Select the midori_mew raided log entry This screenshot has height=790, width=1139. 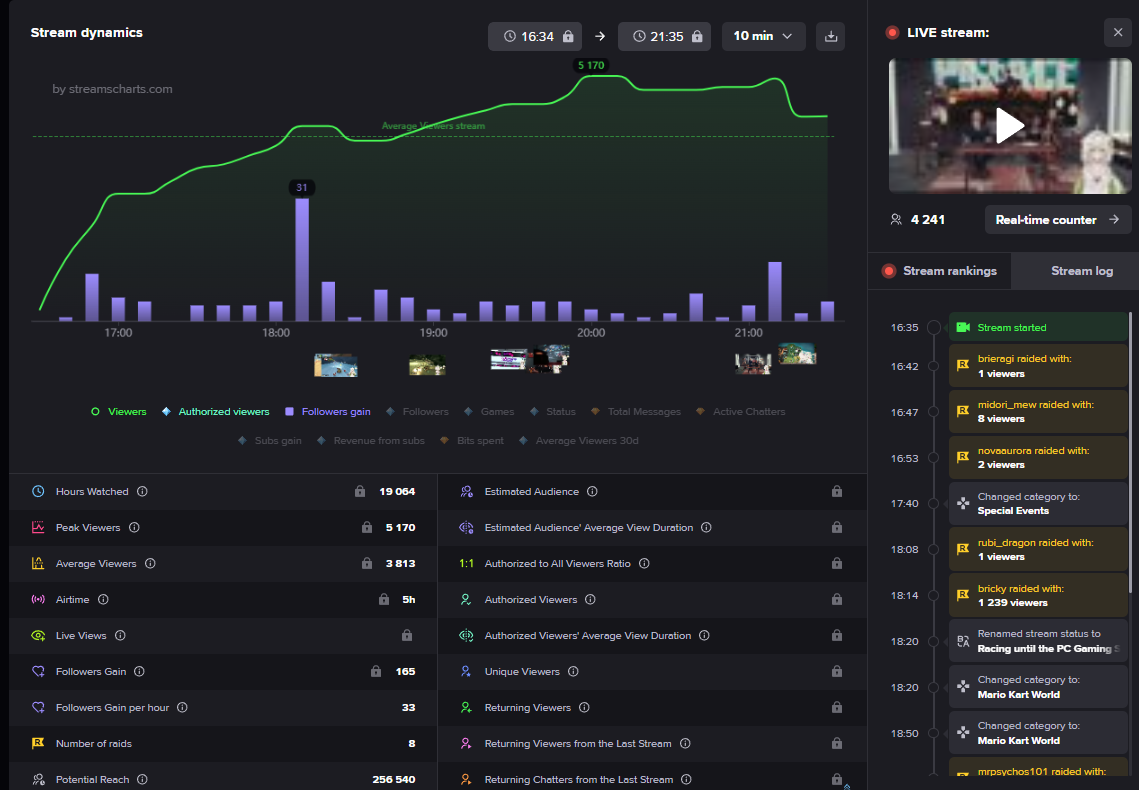(1038, 412)
